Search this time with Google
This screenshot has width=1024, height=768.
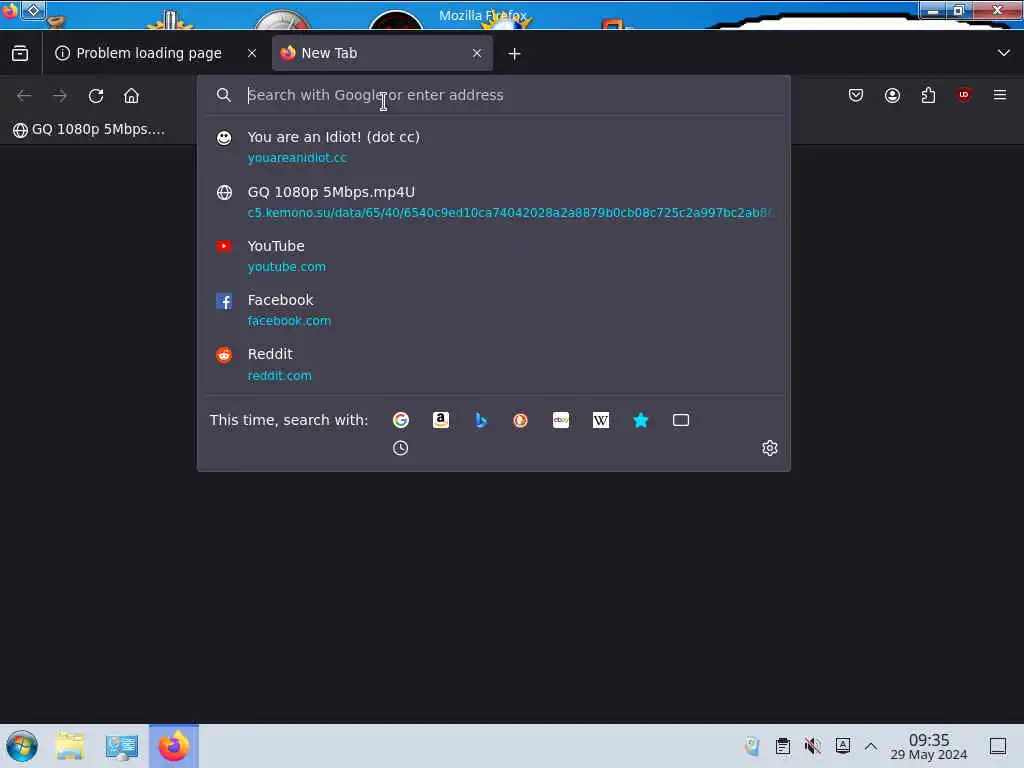click(401, 420)
